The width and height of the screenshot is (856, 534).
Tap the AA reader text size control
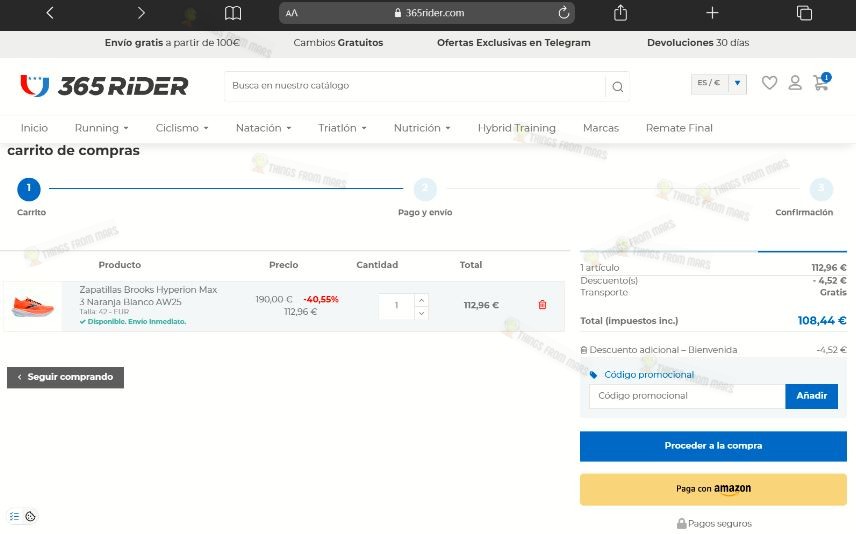tap(292, 13)
